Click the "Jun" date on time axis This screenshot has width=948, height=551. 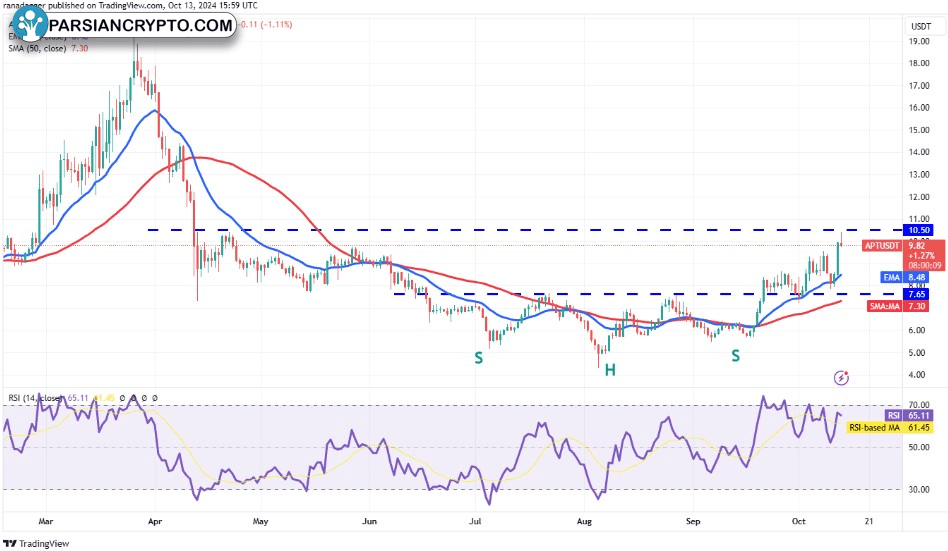coord(369,521)
